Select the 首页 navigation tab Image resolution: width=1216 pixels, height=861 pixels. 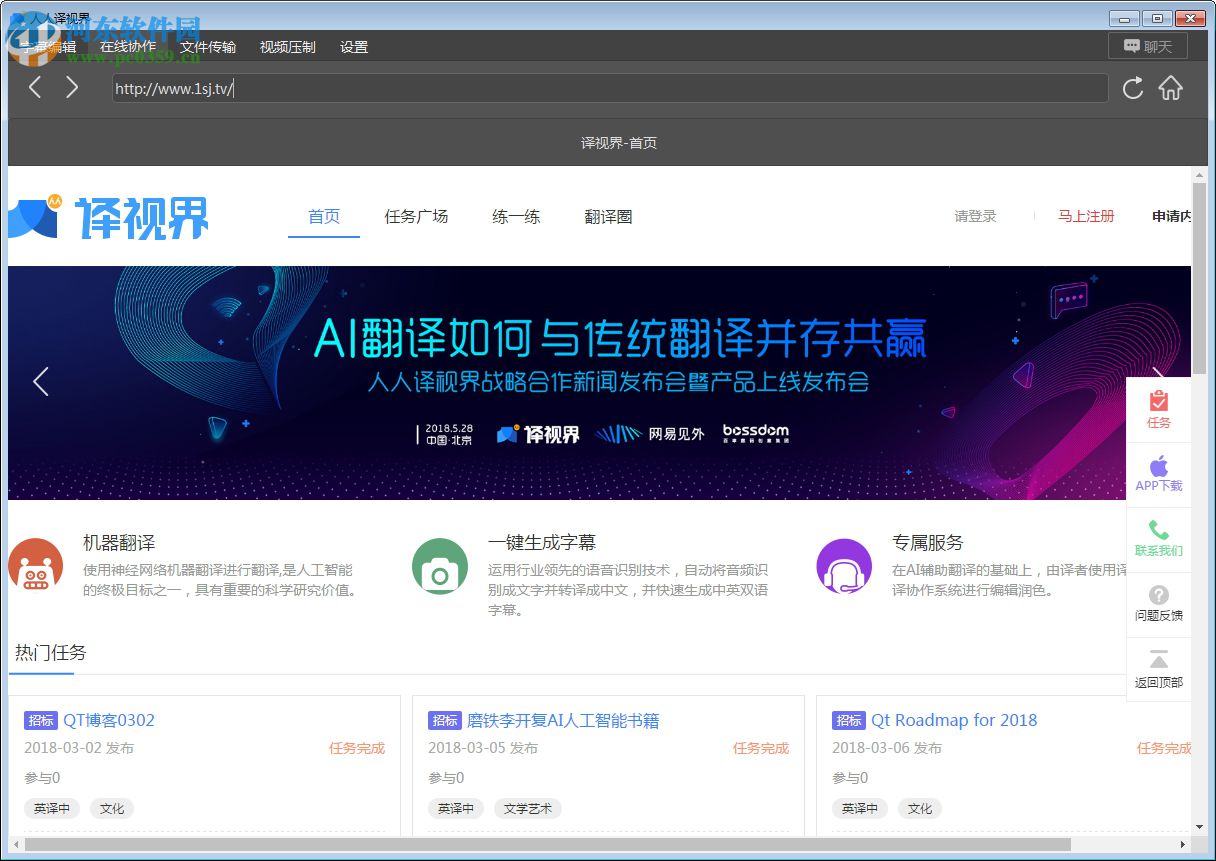point(324,216)
